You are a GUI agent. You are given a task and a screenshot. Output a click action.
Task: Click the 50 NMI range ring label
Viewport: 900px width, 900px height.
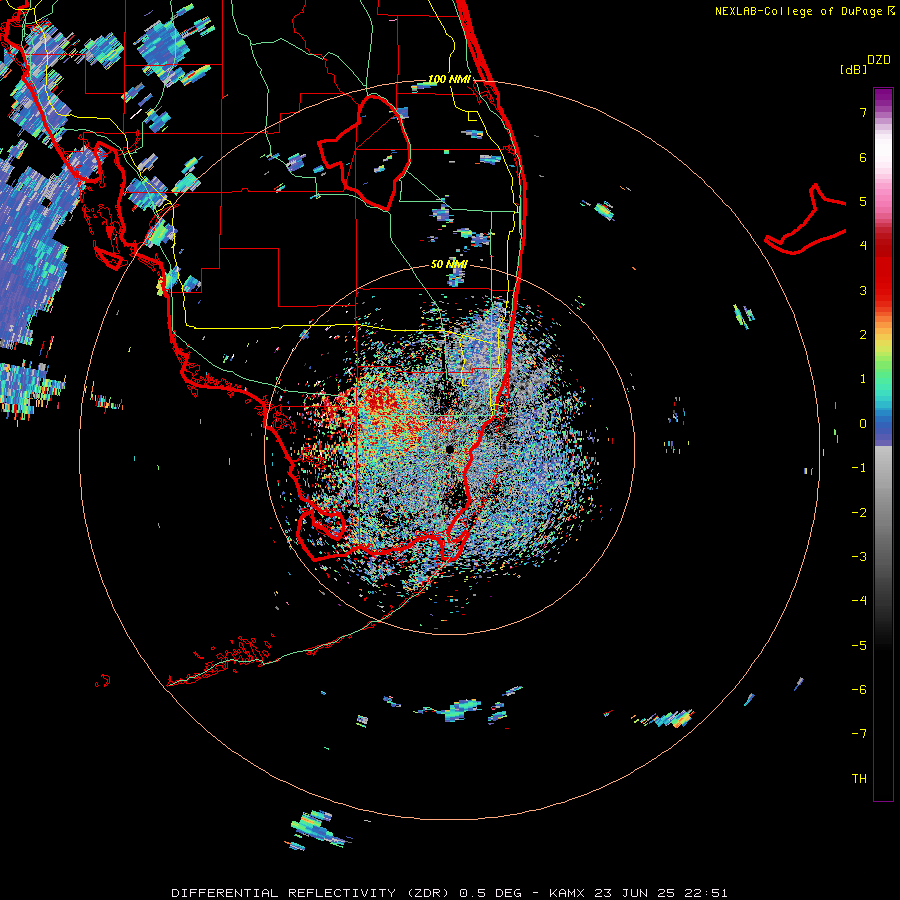click(x=449, y=264)
